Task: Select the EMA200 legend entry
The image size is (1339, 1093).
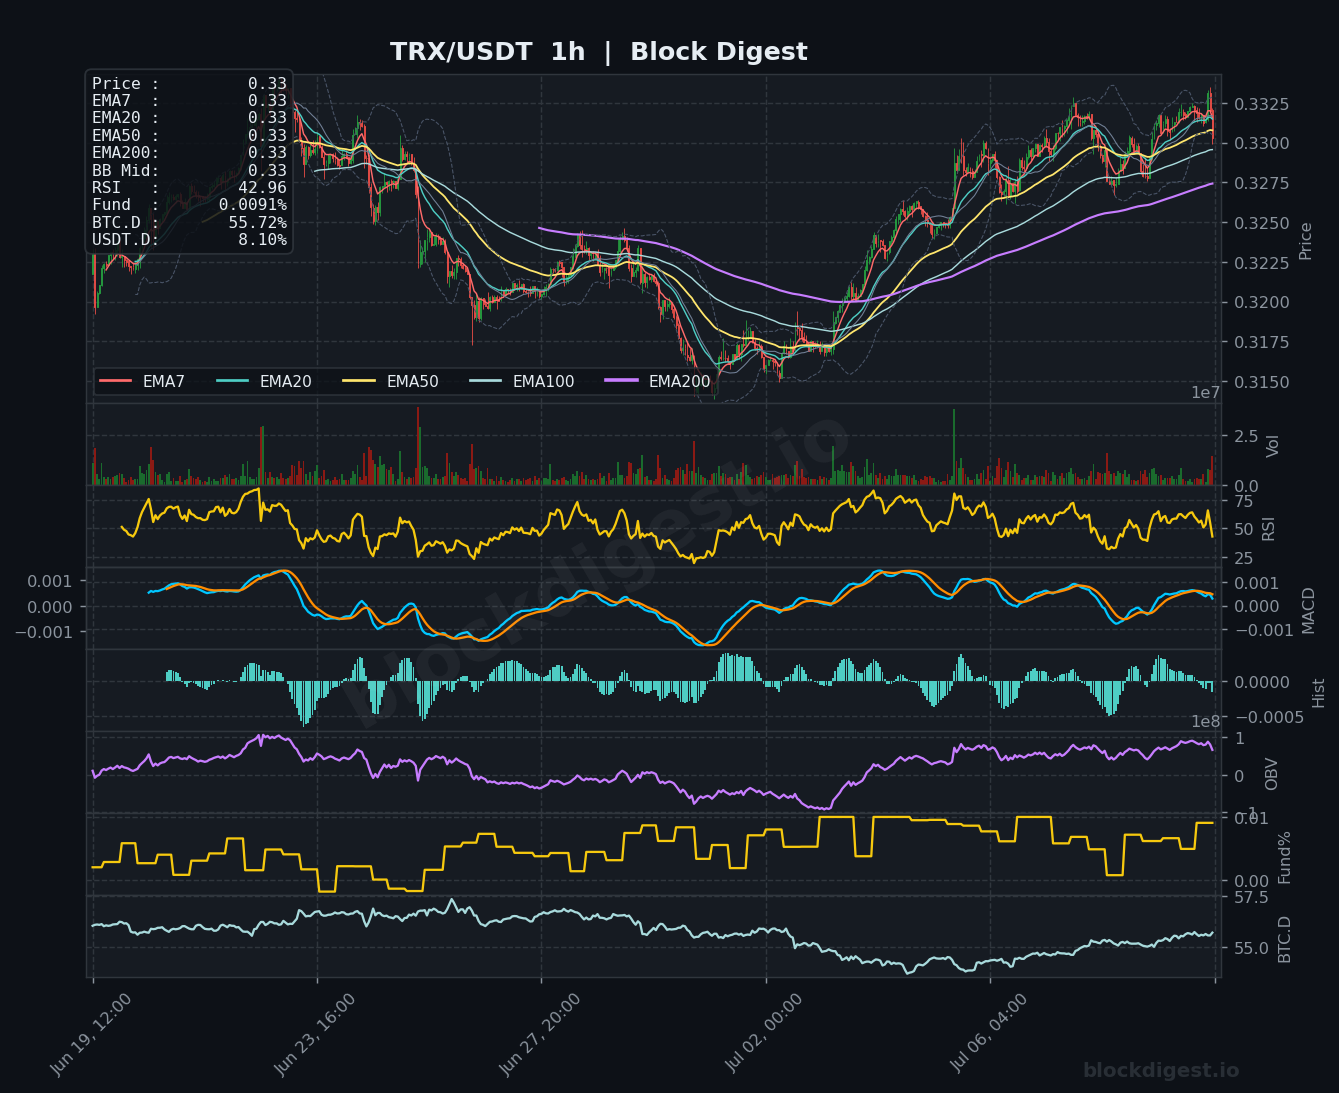Action: point(657,381)
